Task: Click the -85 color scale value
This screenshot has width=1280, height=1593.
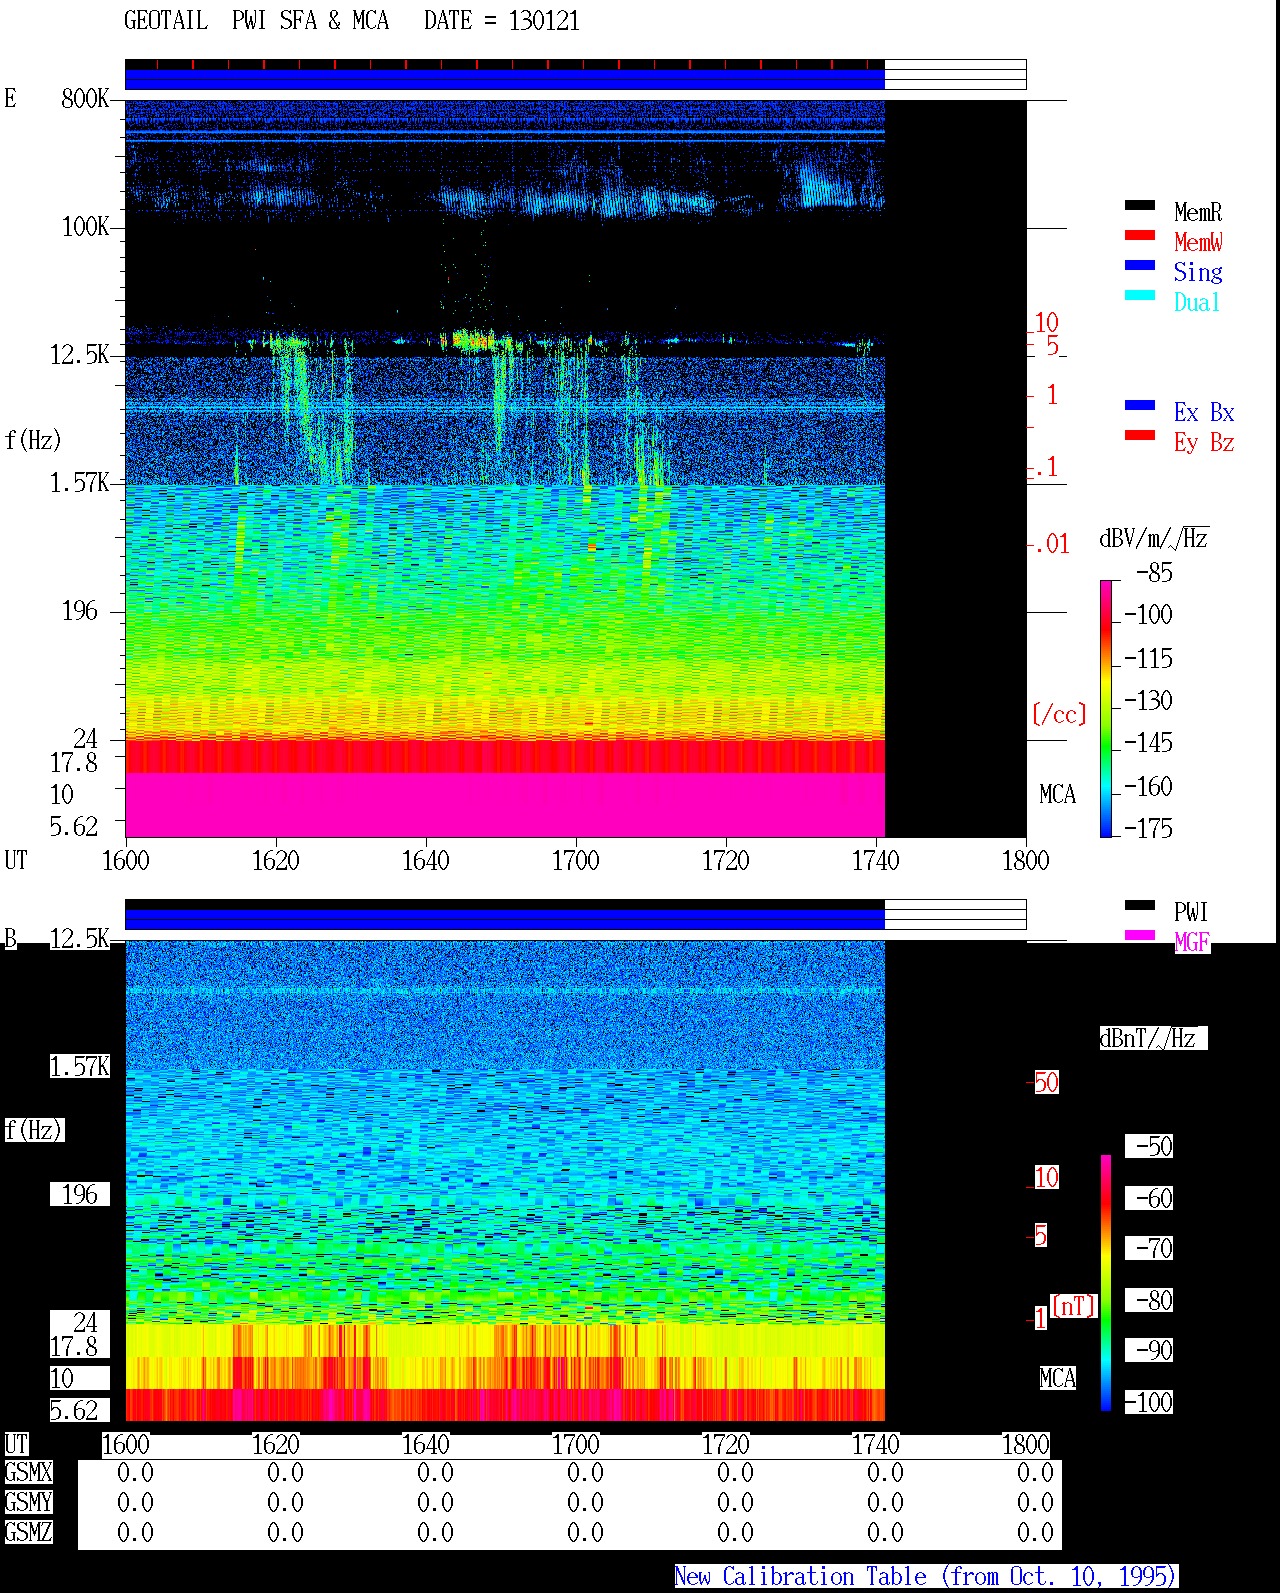Action: pyautogui.click(x=1154, y=573)
